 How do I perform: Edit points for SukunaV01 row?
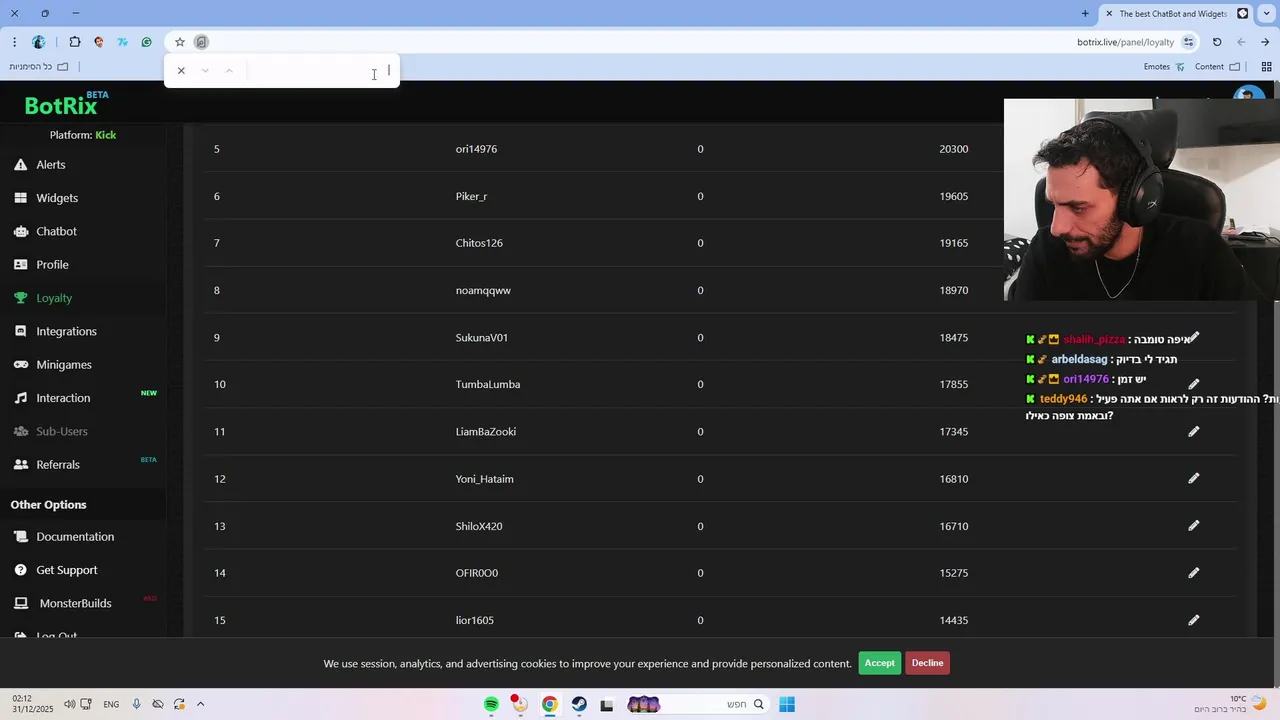[1193, 337]
